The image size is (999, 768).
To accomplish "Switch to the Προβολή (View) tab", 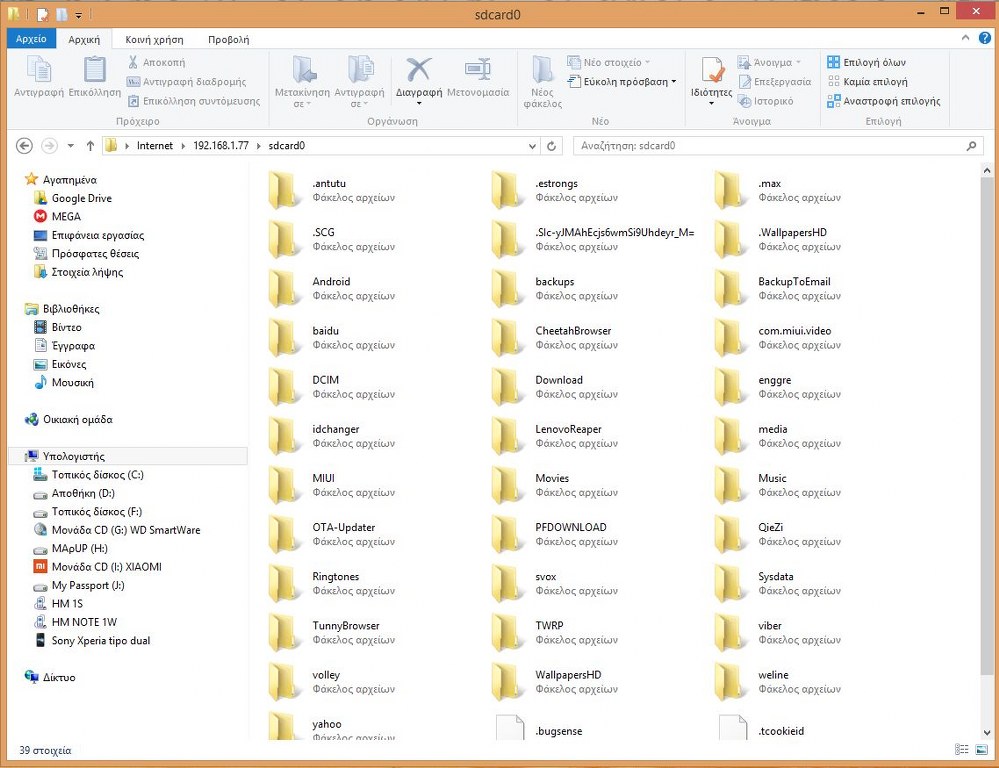I will click(x=228, y=39).
